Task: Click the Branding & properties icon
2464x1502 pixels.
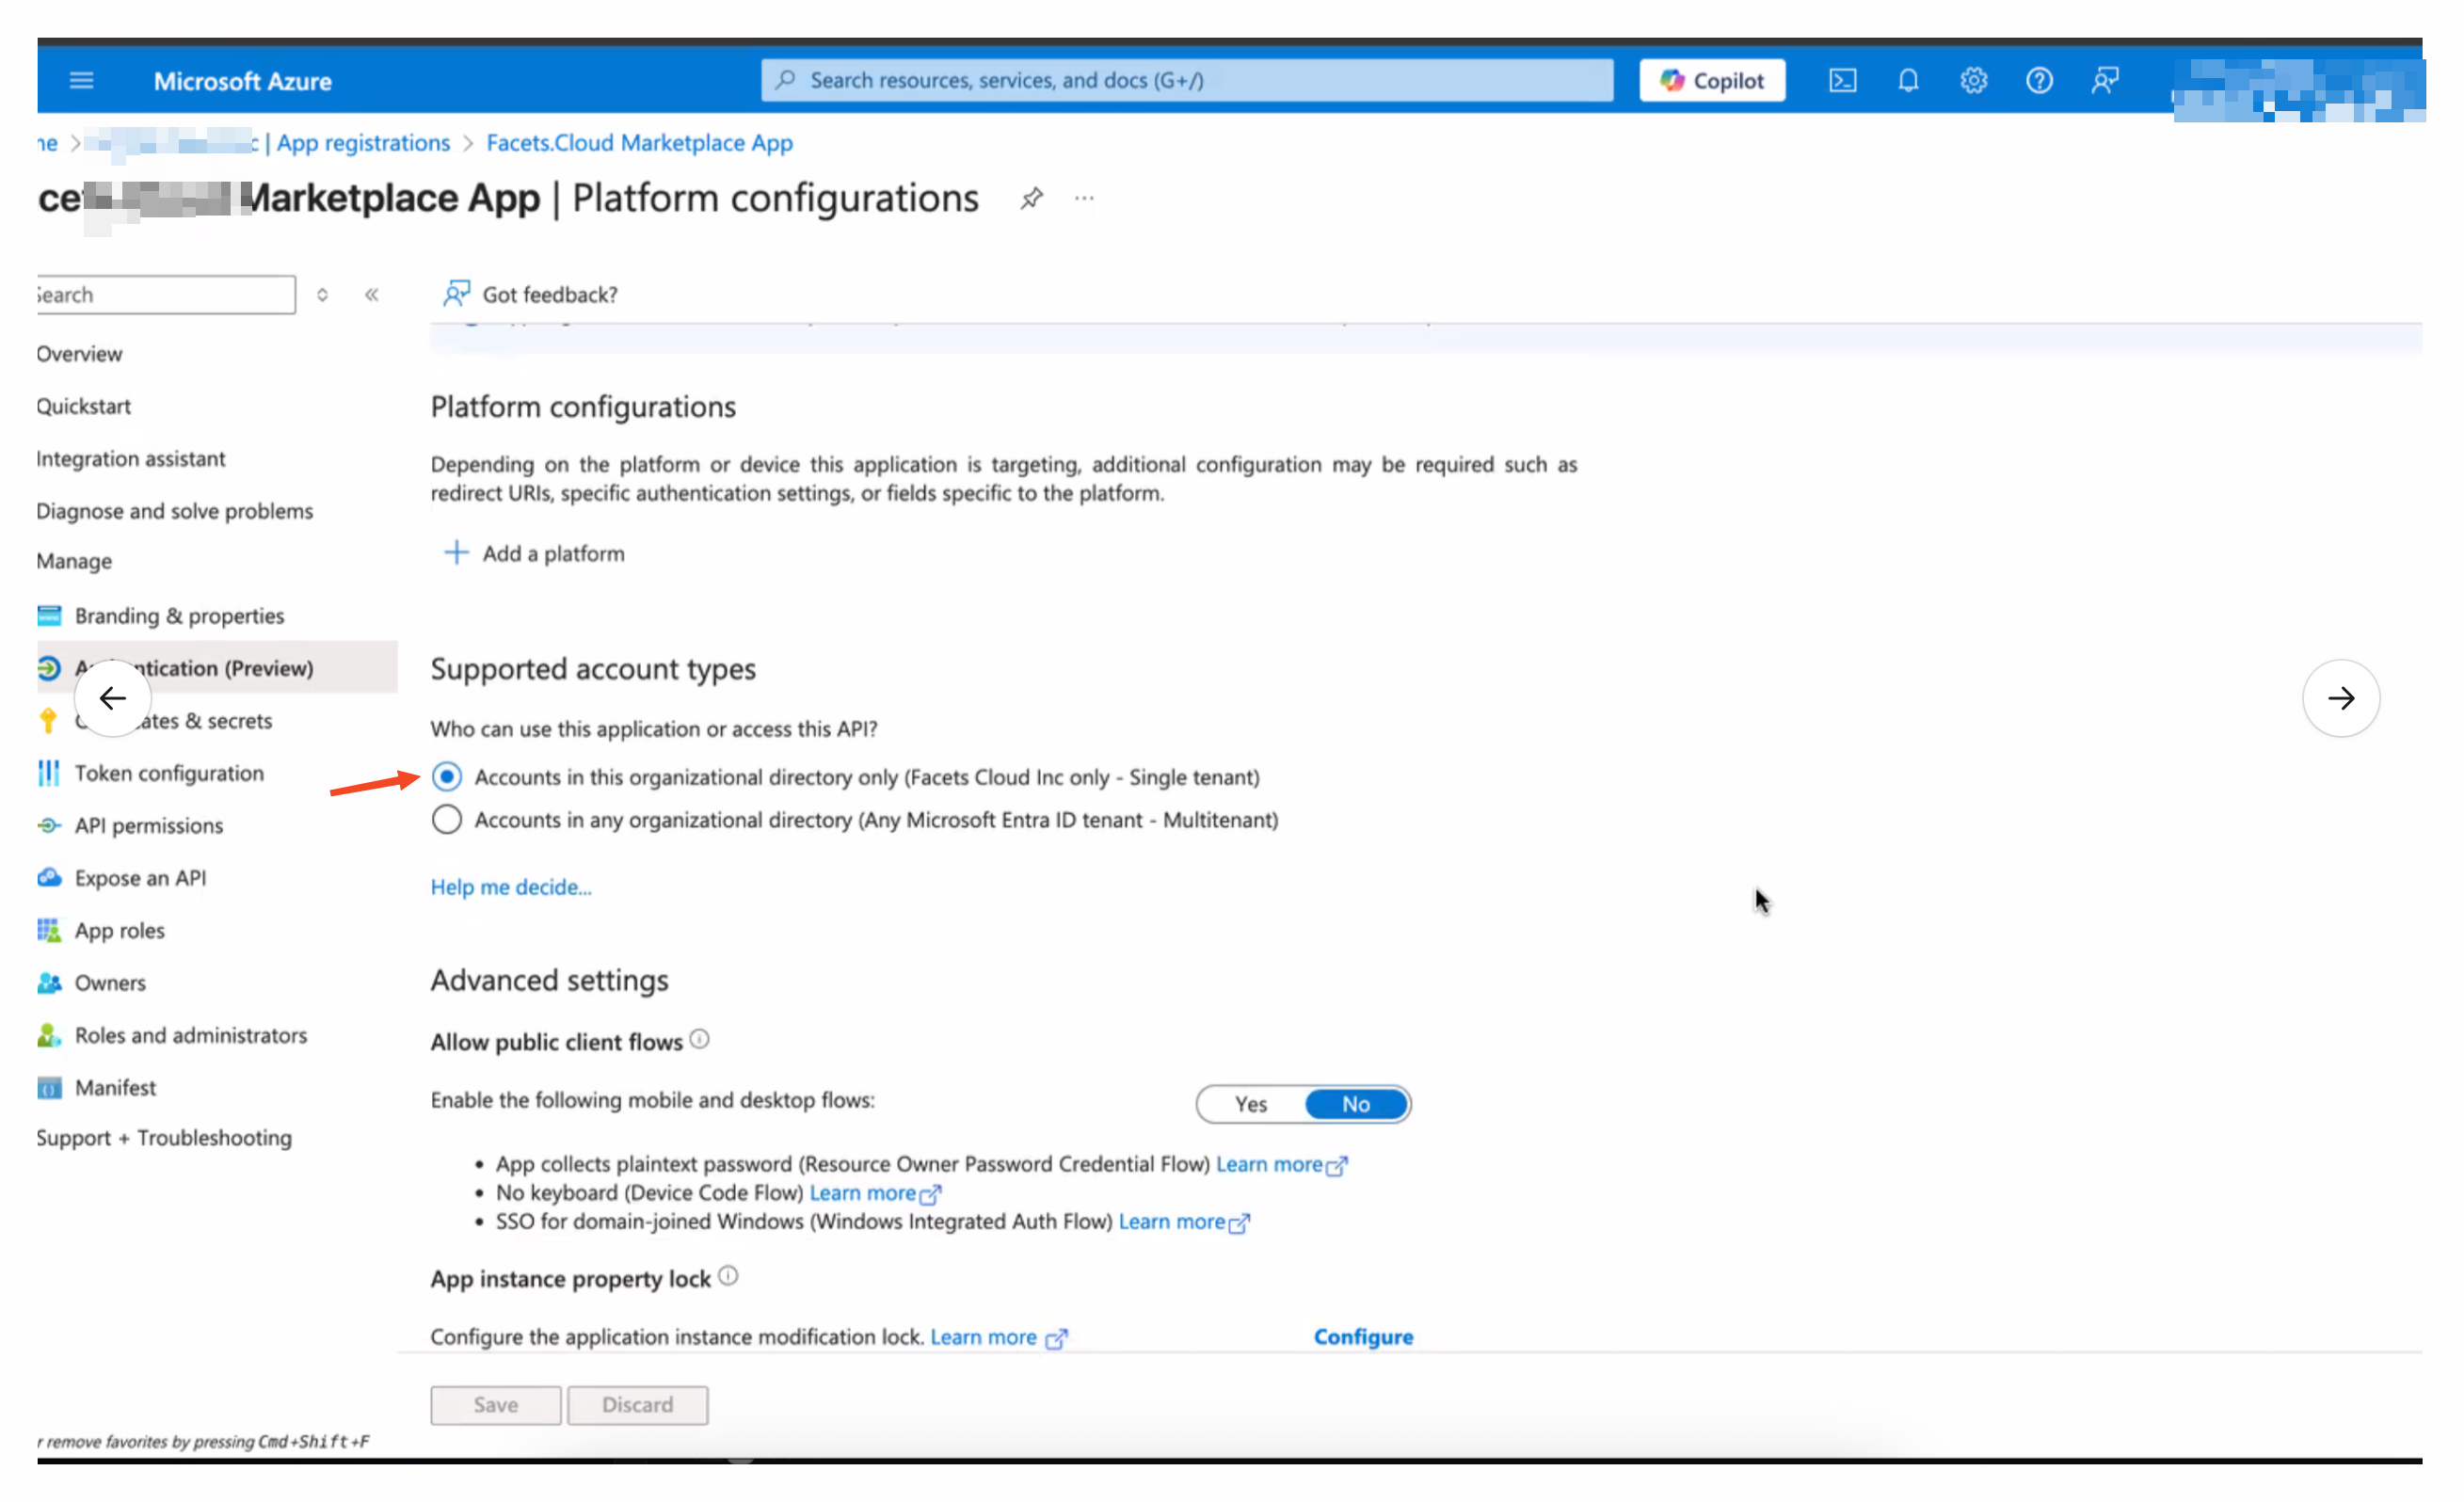Action: [x=49, y=615]
